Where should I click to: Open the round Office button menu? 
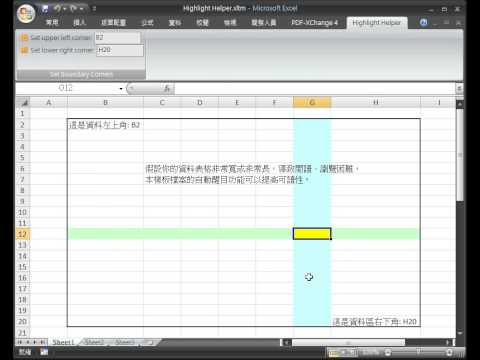click(26, 14)
